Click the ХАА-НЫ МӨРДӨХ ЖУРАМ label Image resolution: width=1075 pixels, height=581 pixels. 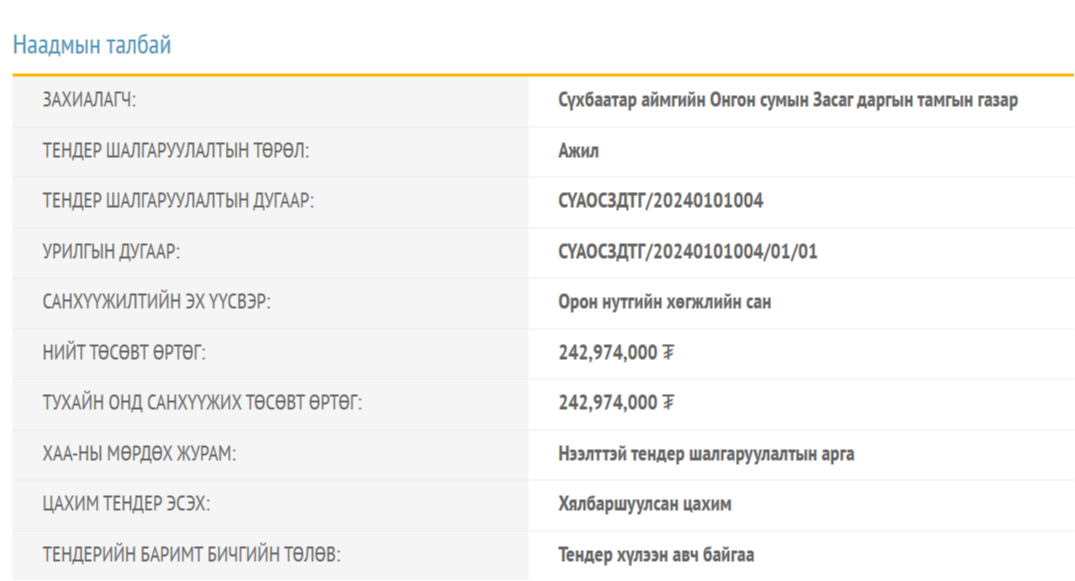(x=139, y=454)
